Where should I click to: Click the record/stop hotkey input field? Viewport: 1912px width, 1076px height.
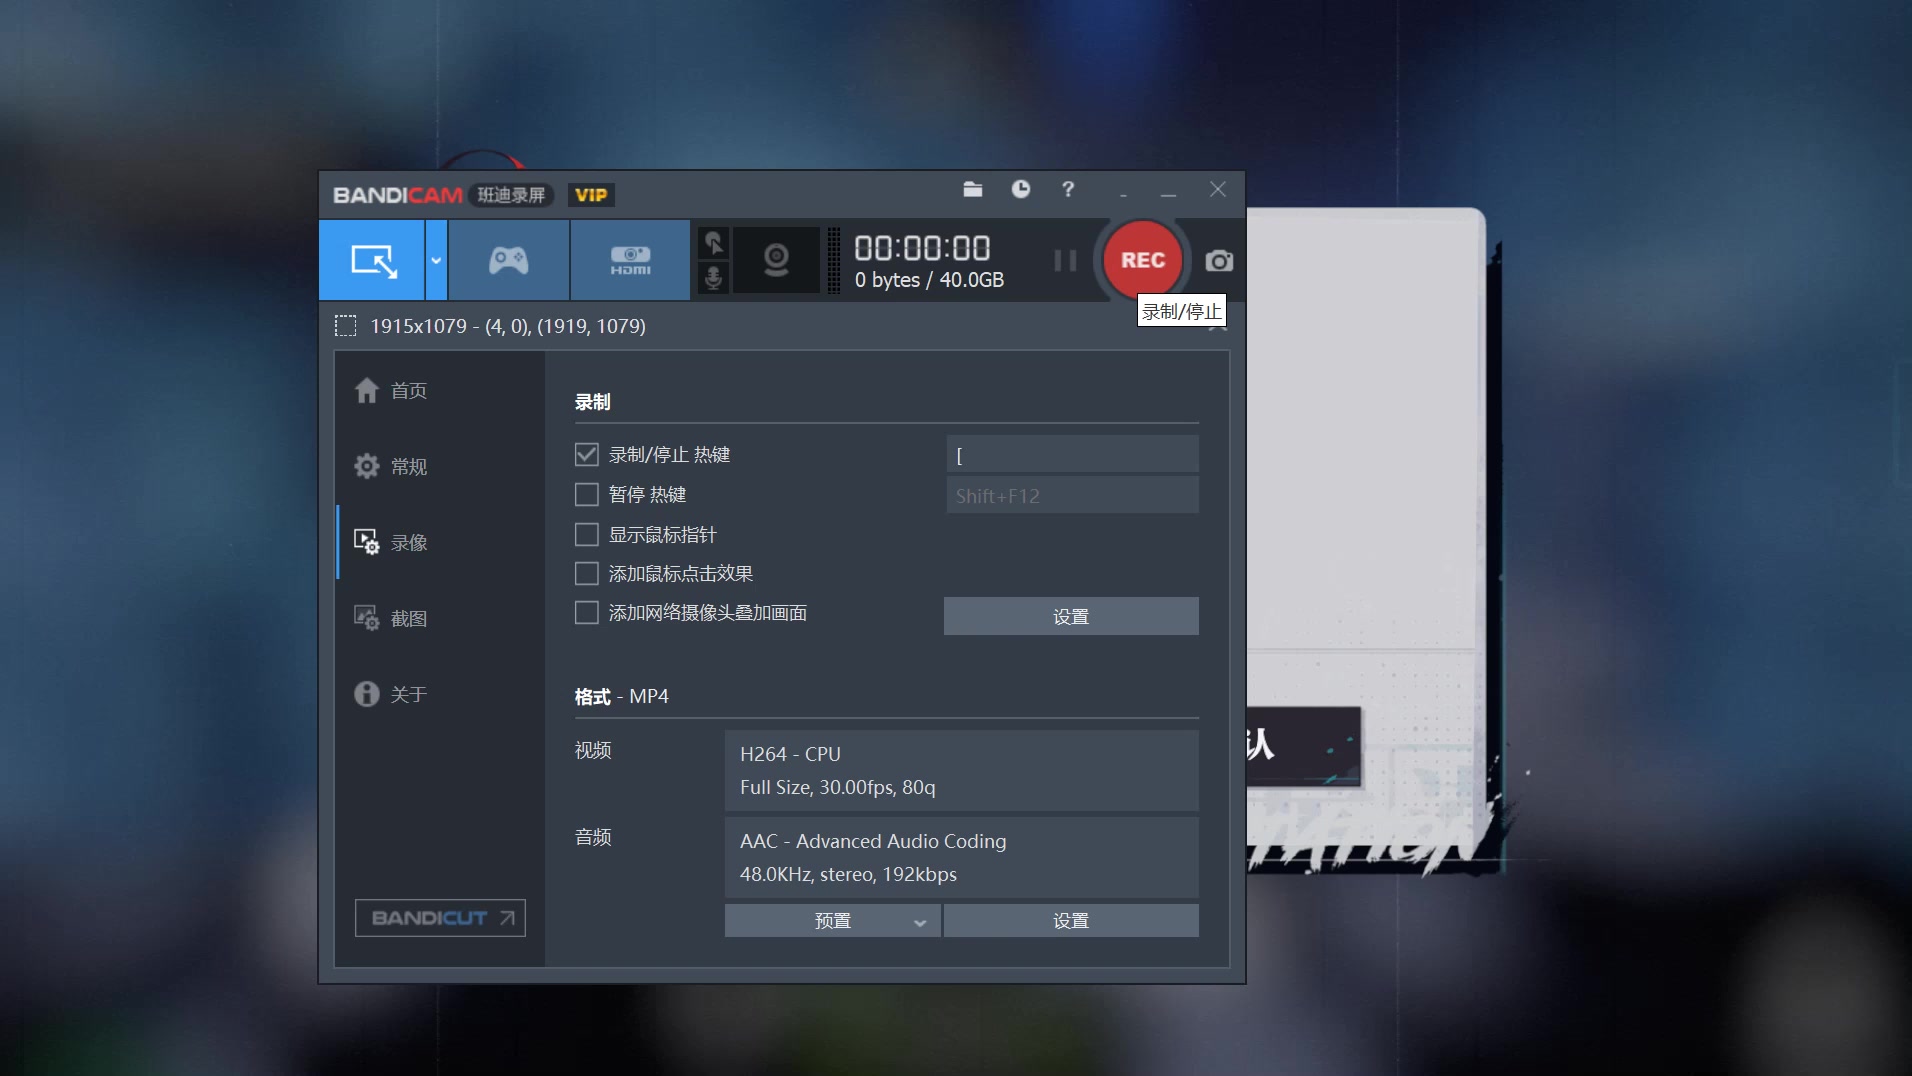tap(1072, 455)
